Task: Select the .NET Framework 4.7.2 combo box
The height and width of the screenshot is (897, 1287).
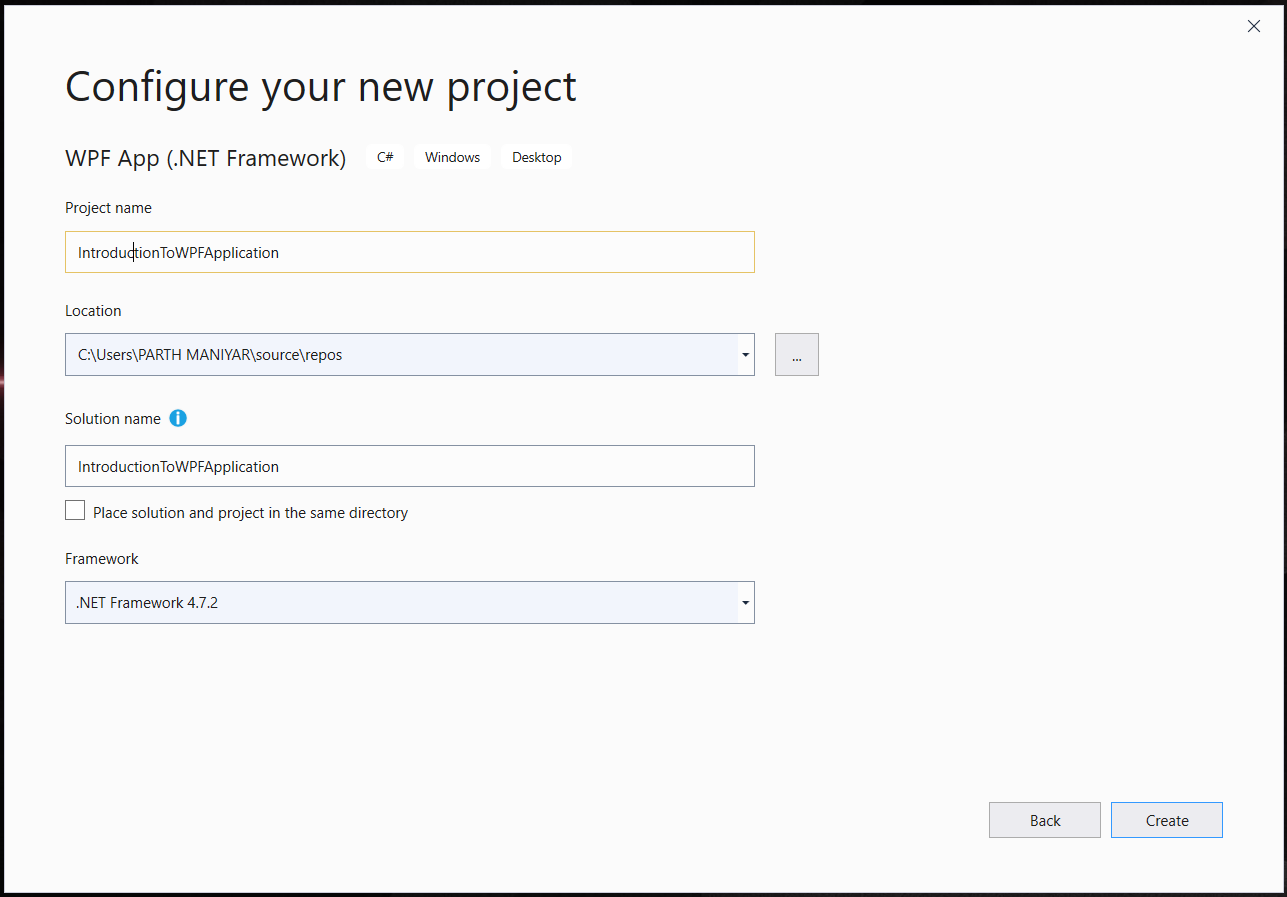Action: pos(400,603)
